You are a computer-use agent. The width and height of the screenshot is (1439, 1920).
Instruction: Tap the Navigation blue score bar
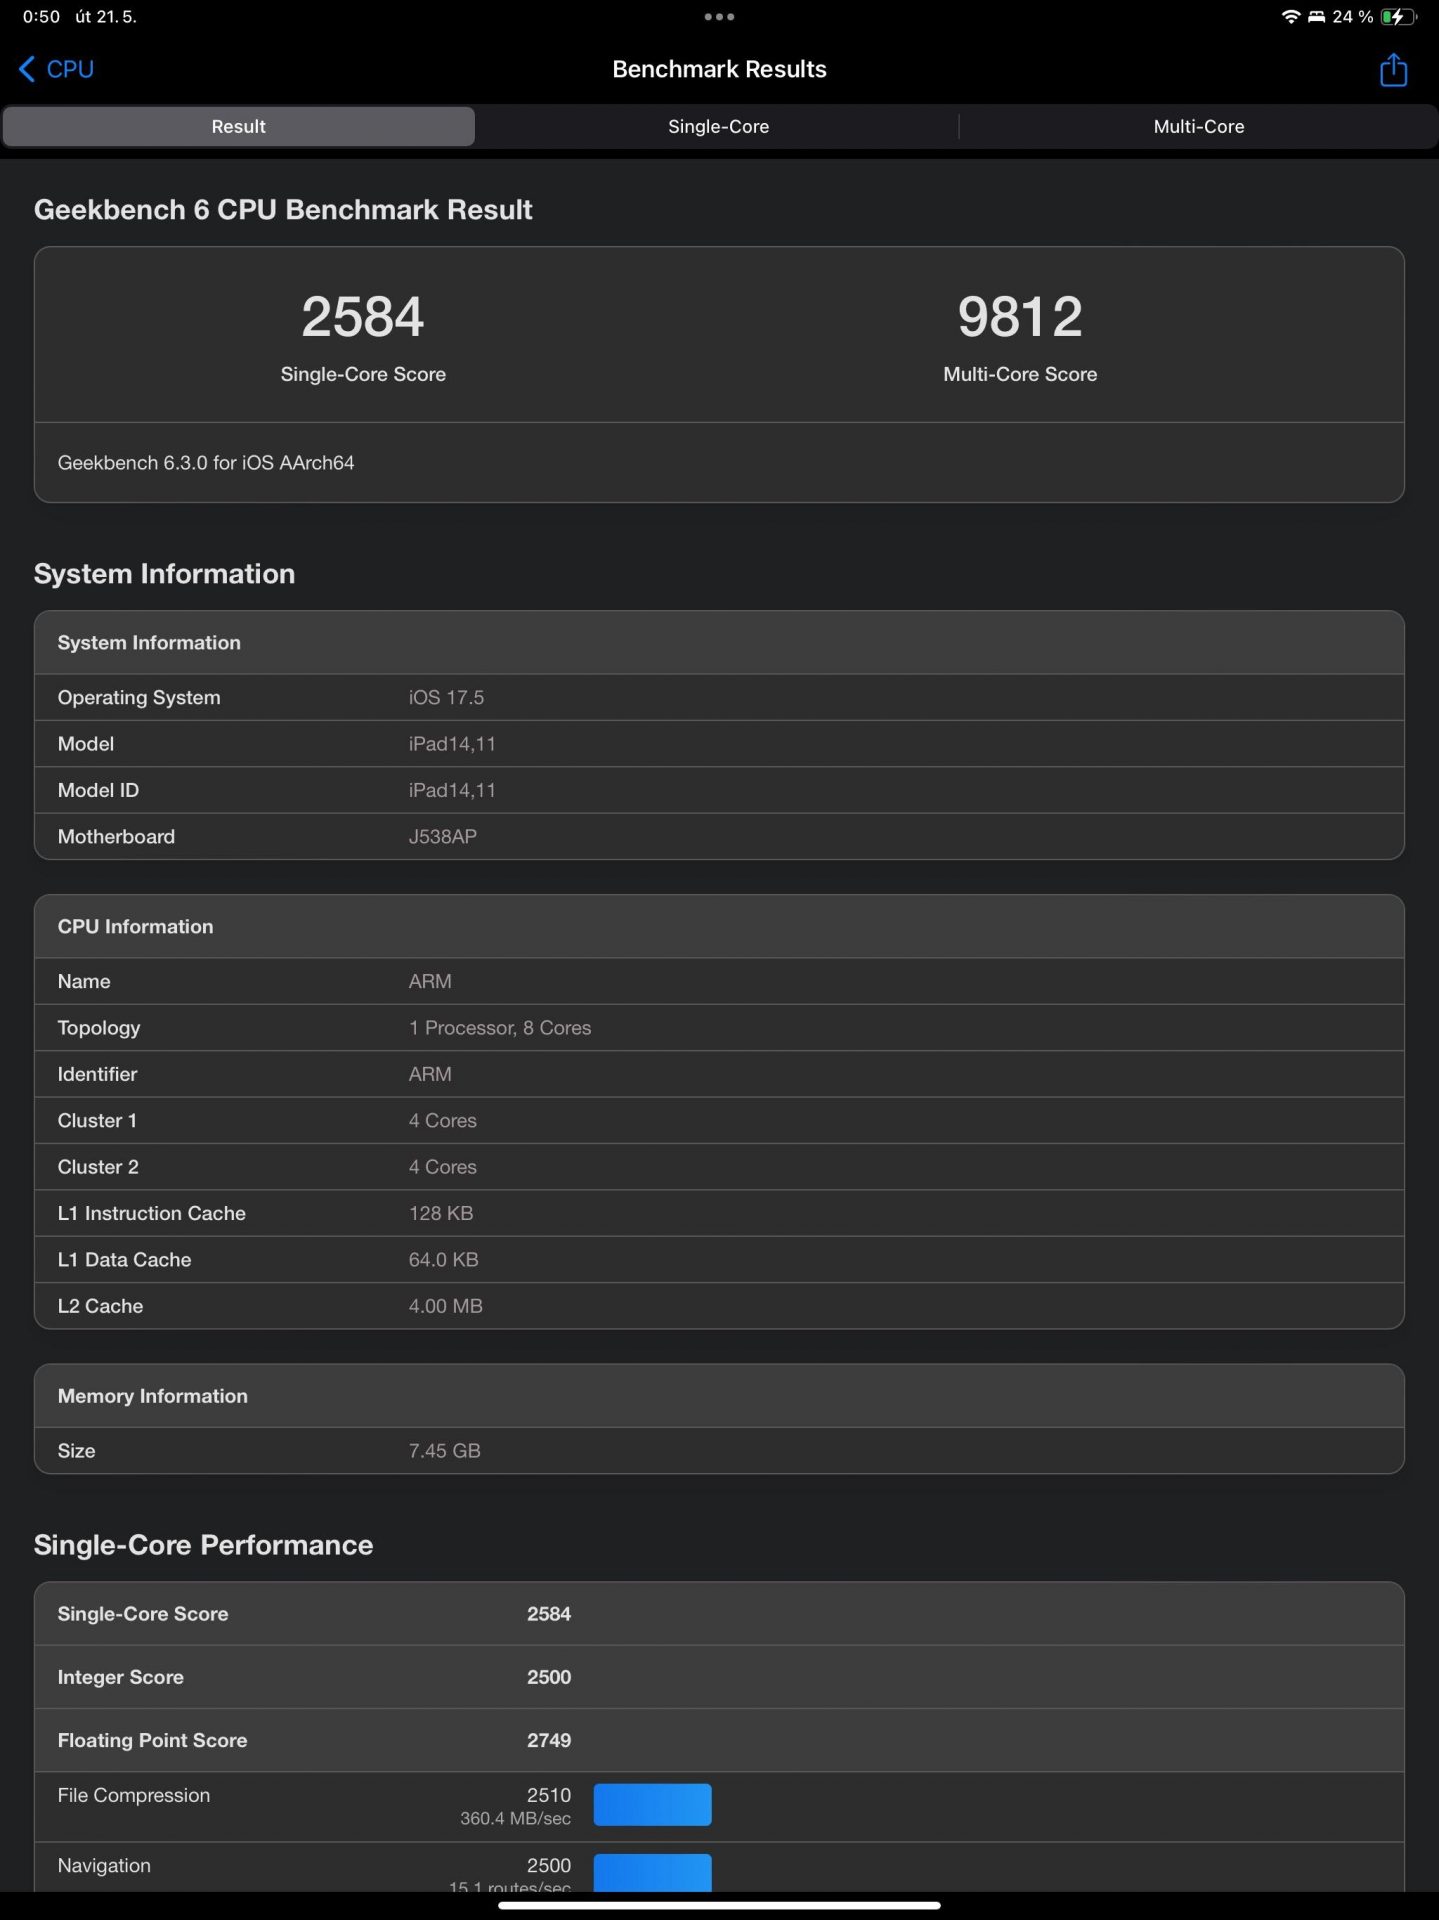652,1872
